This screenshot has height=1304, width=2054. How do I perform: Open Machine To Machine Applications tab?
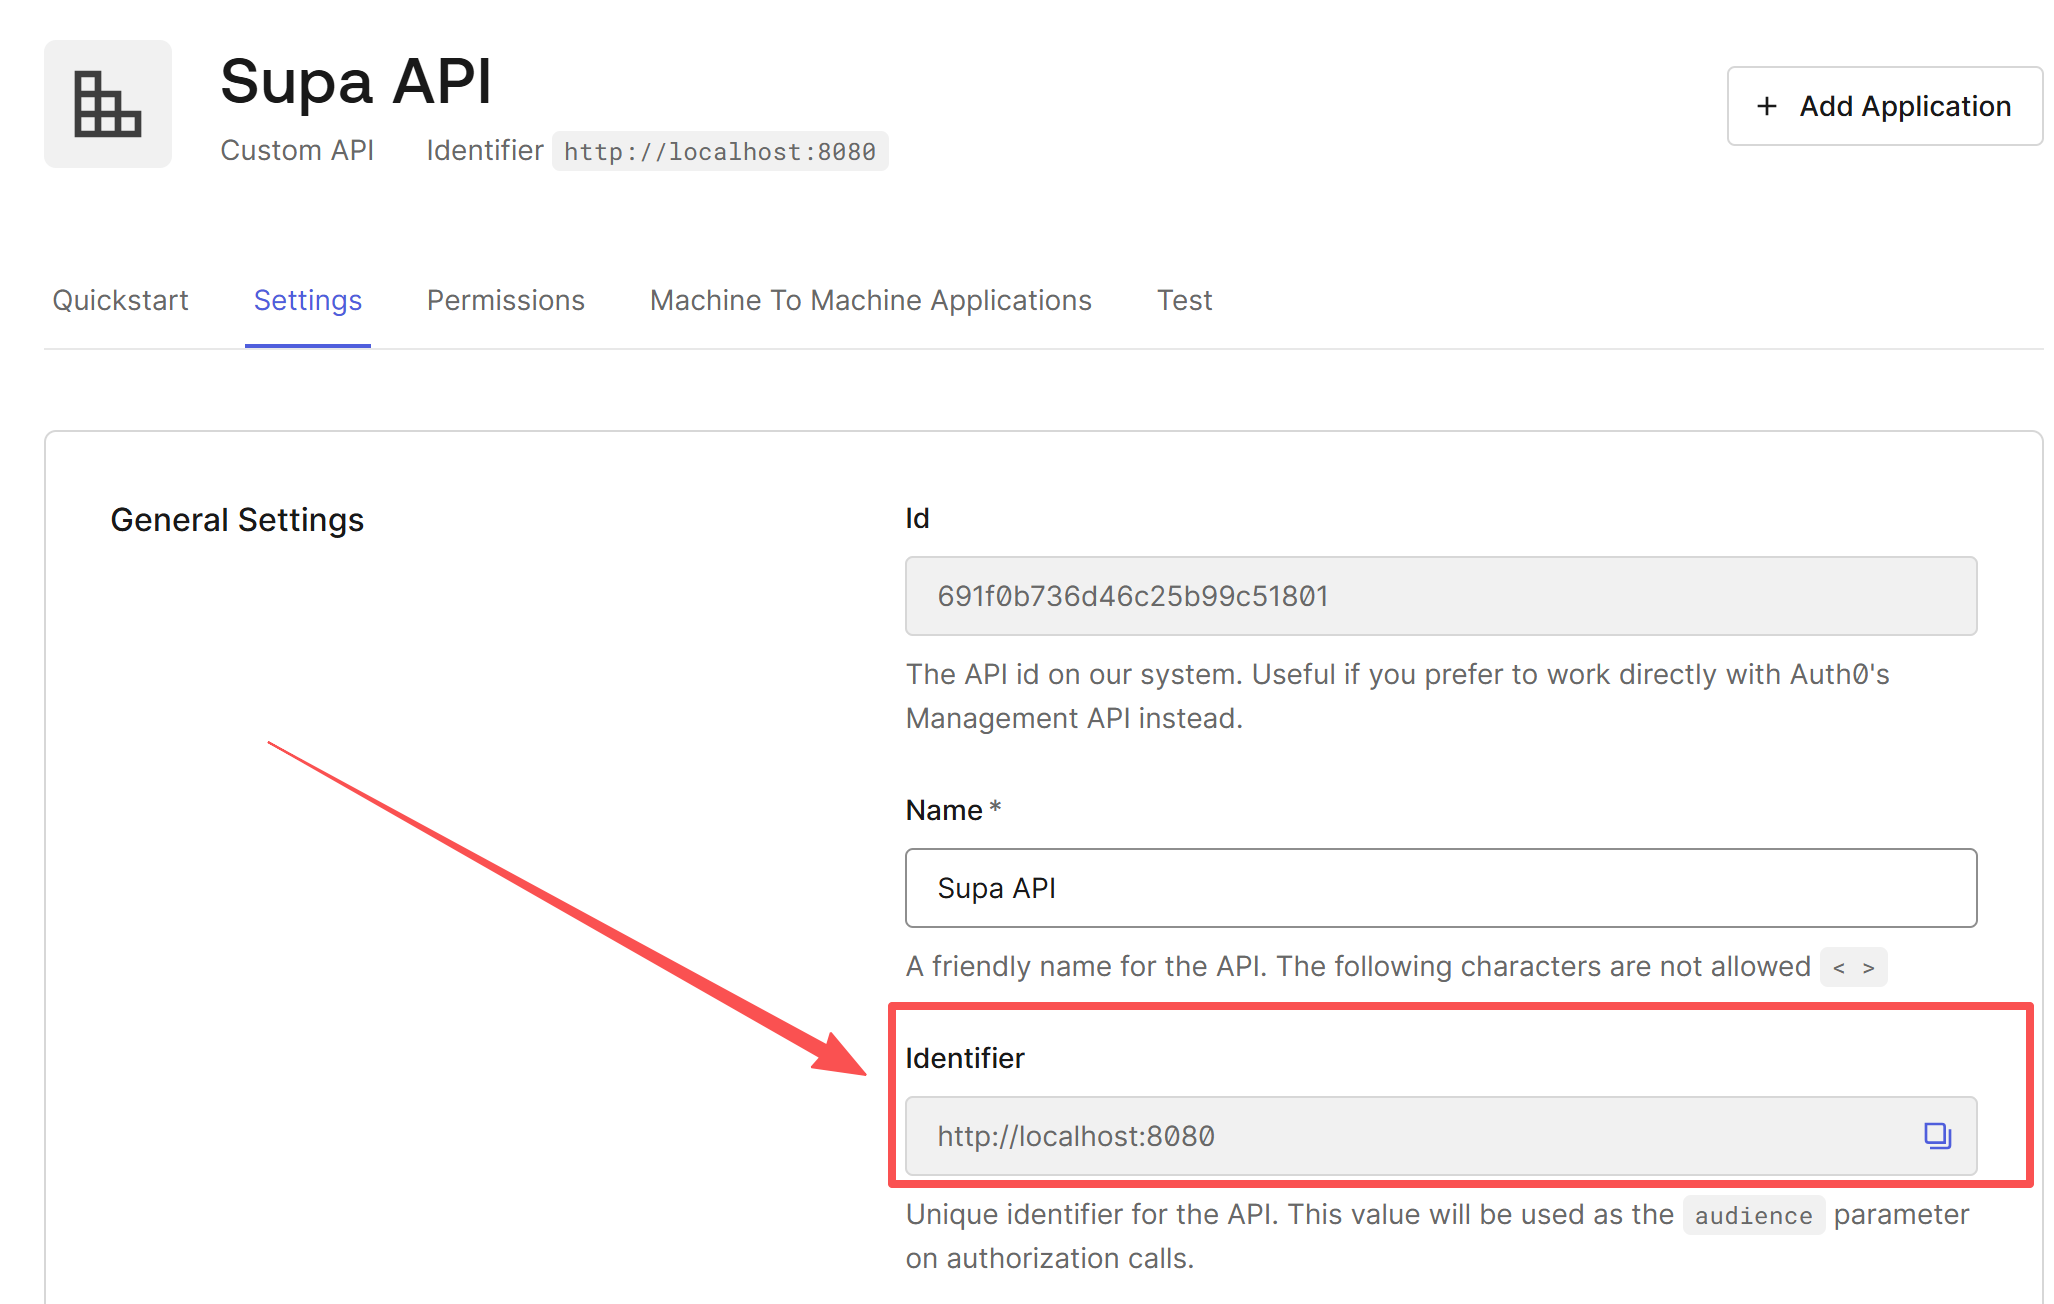[x=870, y=300]
